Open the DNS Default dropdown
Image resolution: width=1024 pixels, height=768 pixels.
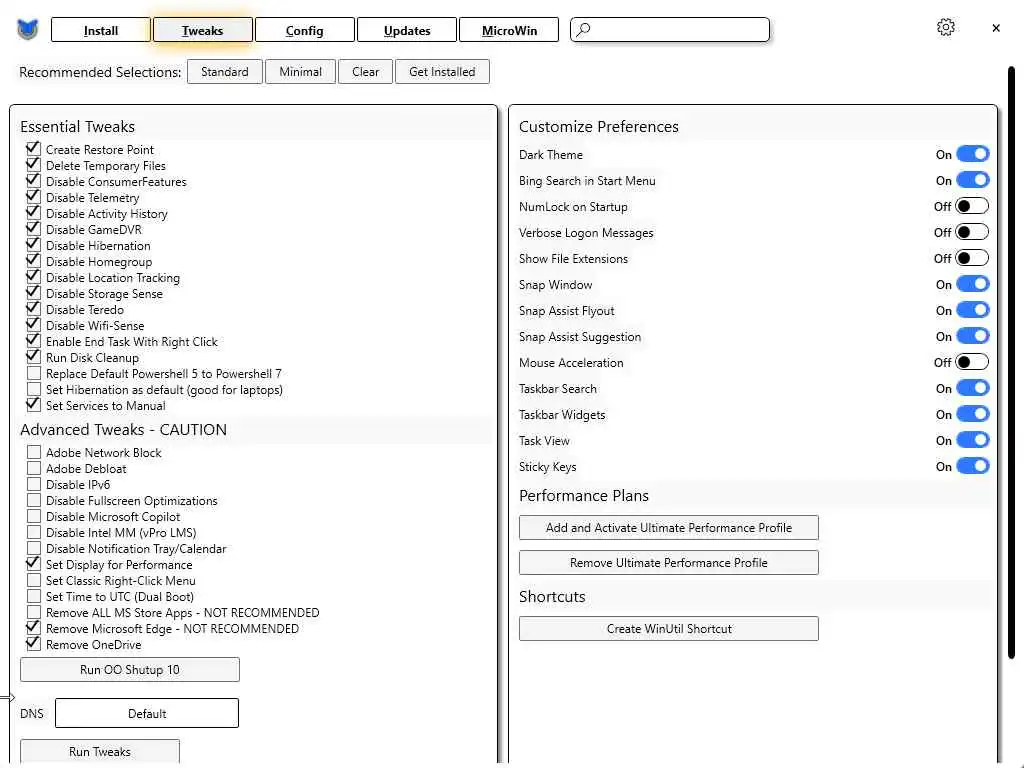[x=147, y=713]
